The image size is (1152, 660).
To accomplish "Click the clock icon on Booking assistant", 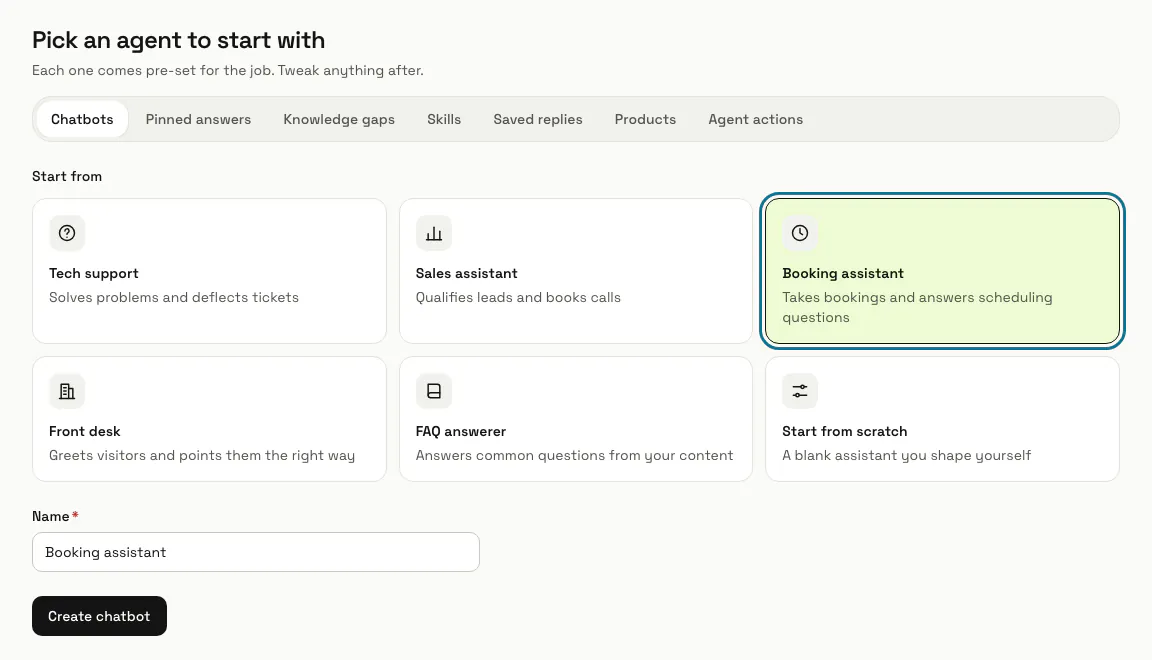I will pyautogui.click(x=800, y=233).
